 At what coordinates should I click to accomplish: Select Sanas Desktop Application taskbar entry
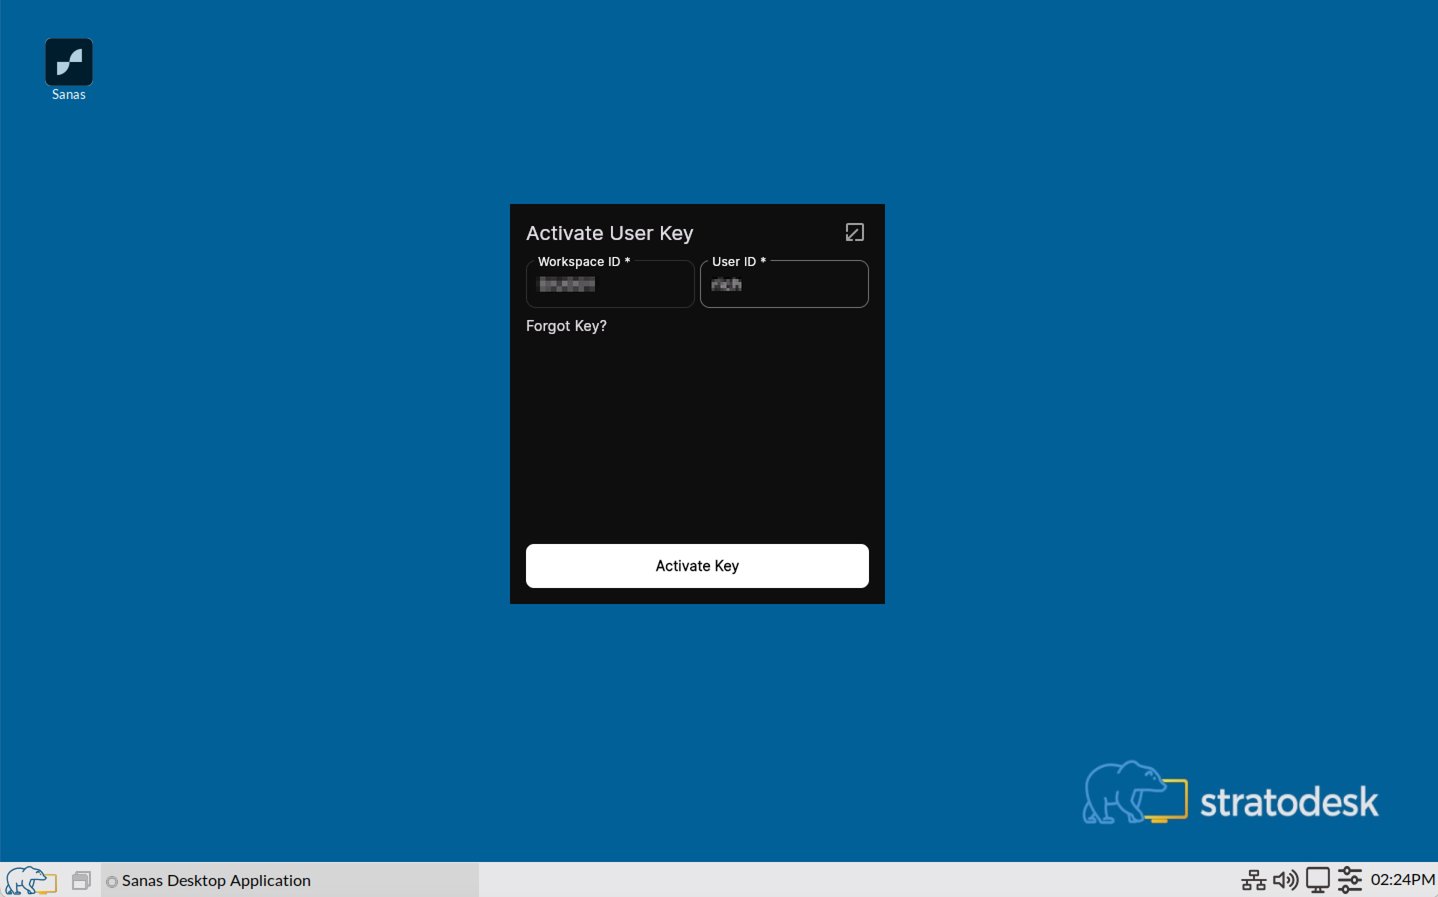(x=216, y=880)
